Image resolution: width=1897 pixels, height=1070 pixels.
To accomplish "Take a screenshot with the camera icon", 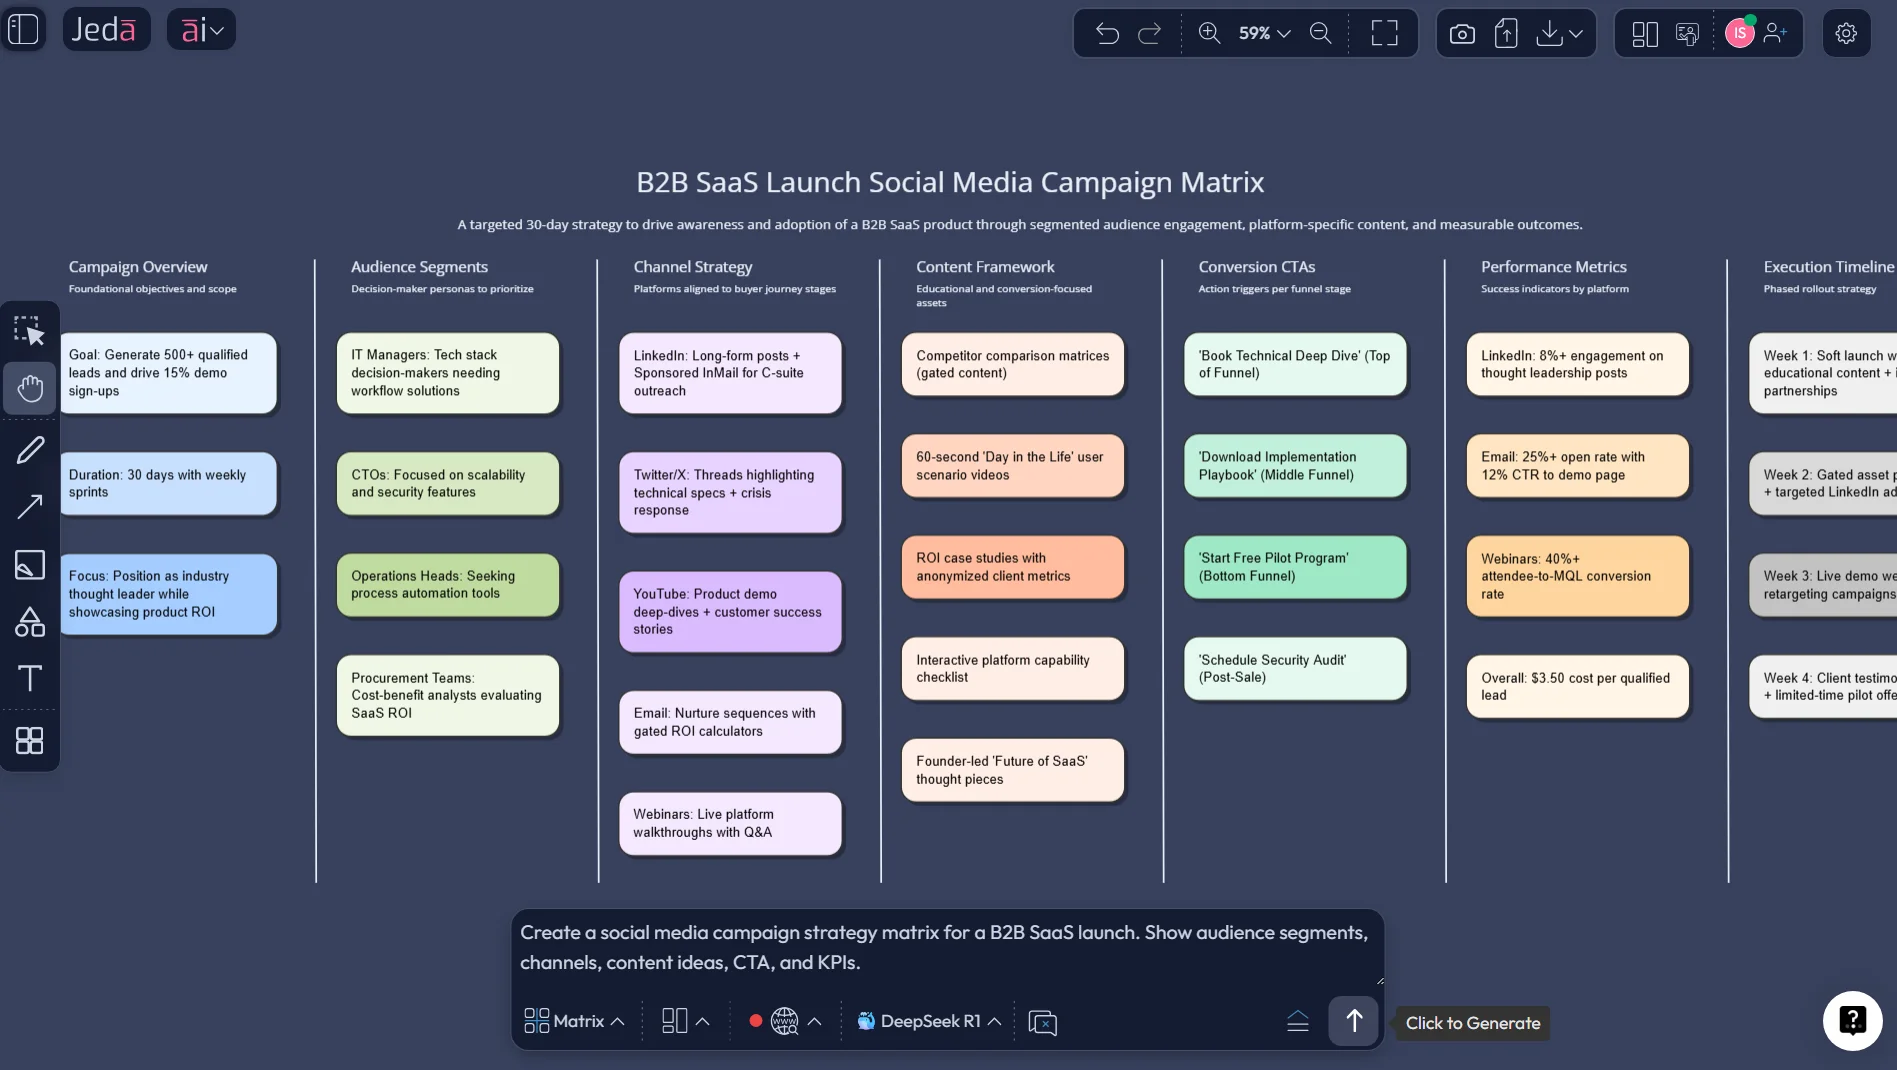I will pyautogui.click(x=1461, y=33).
